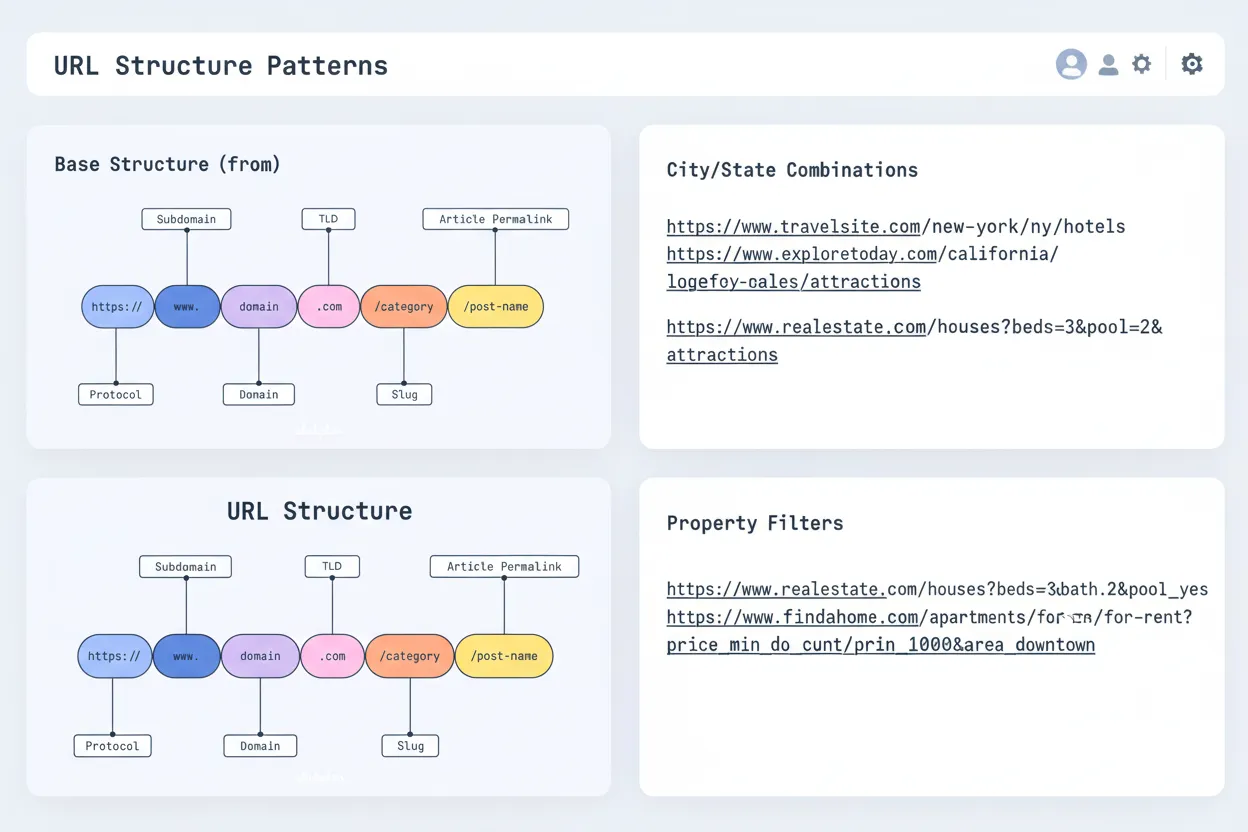Click the TLD label box
Image resolution: width=1248 pixels, height=832 pixels.
[328, 218]
